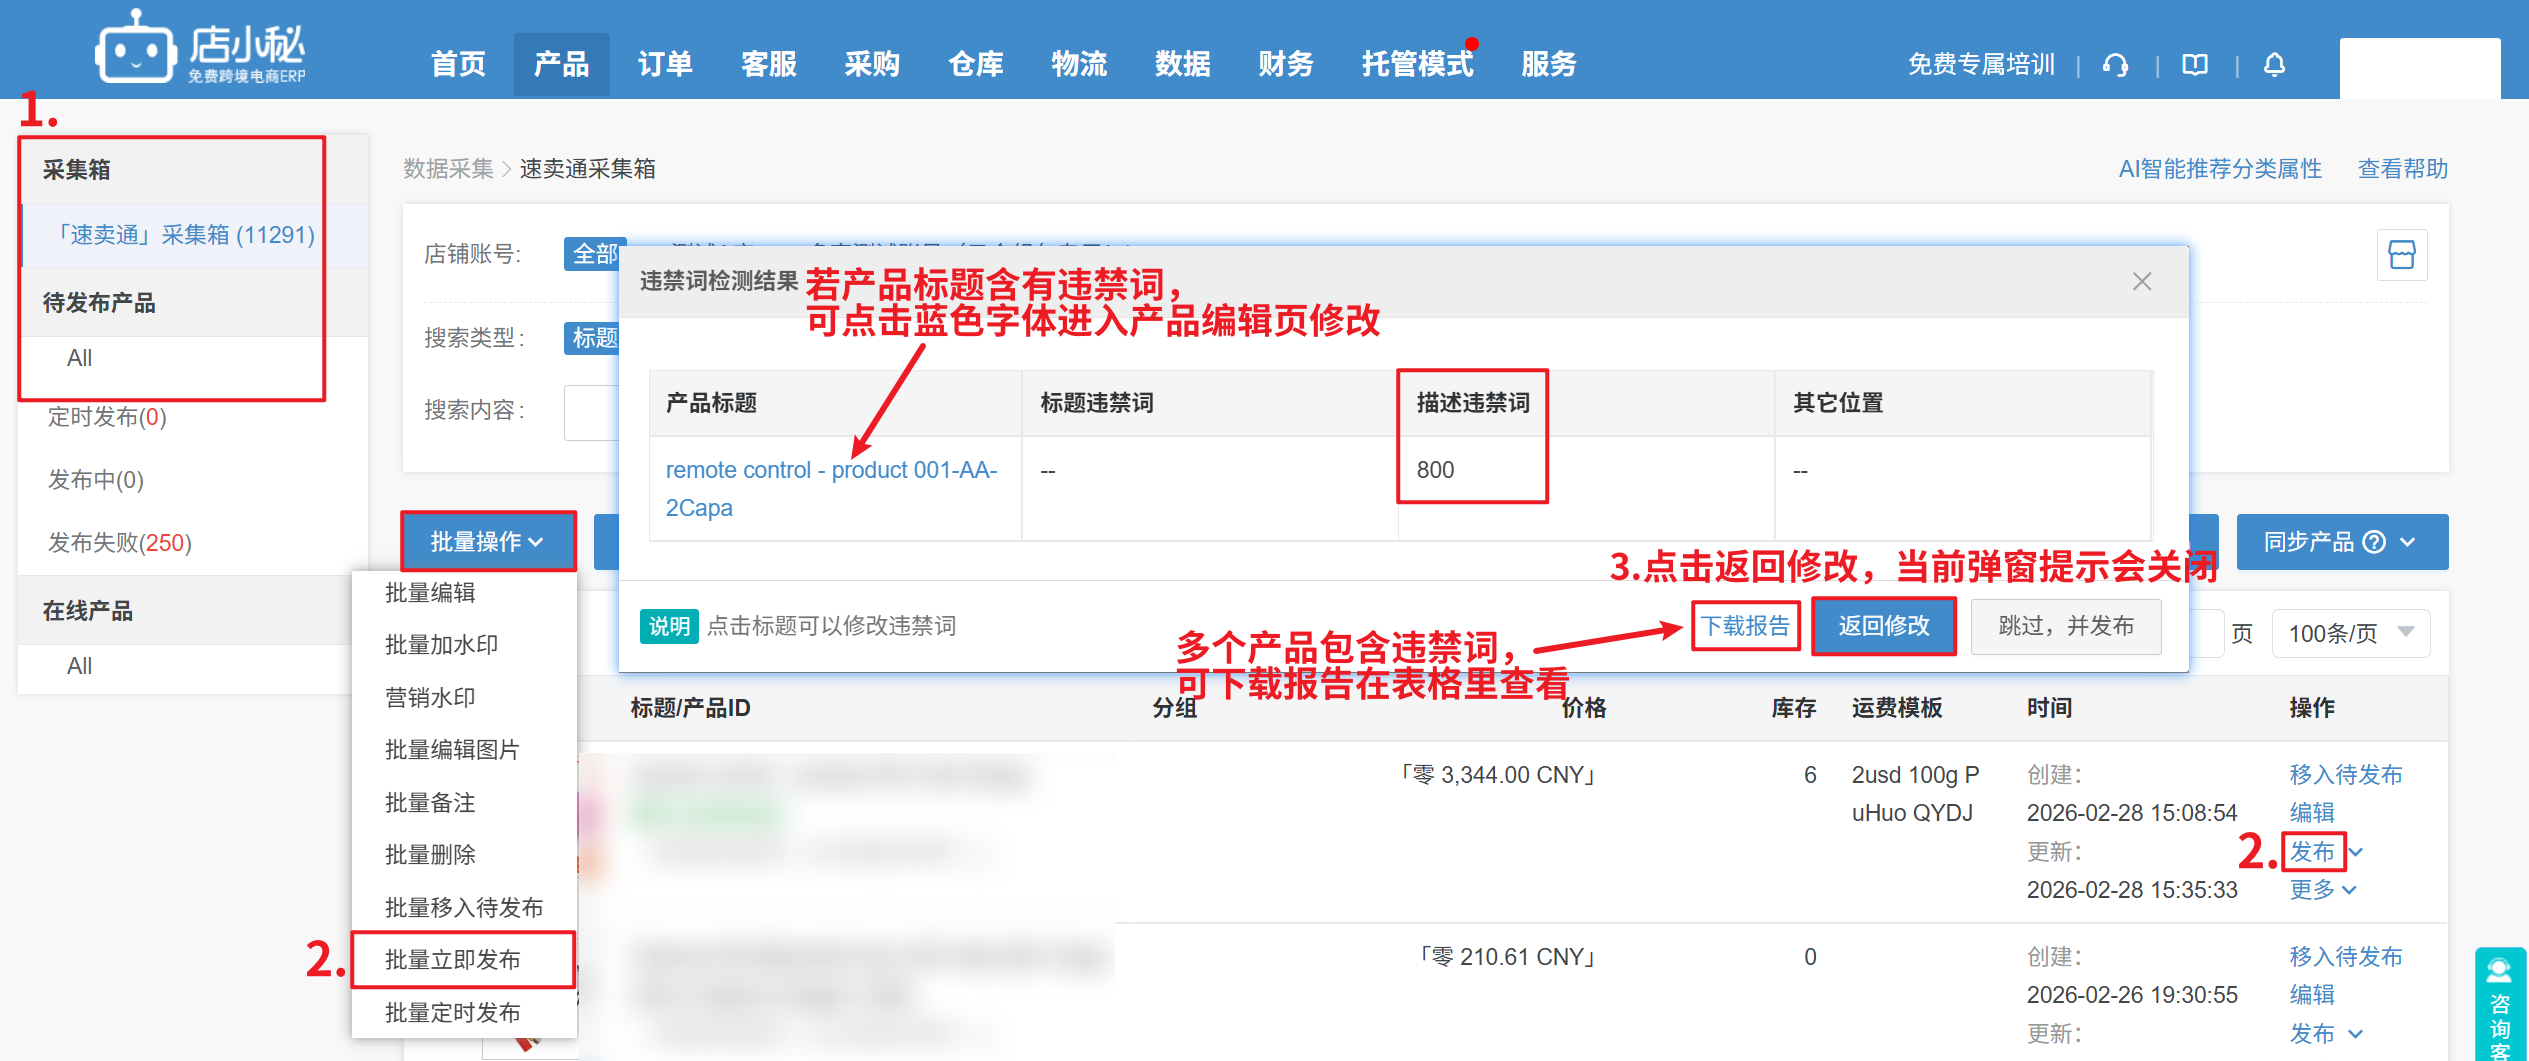Click the customer service headset icon
Screen dimensions: 2529x1061
pos(2115,65)
